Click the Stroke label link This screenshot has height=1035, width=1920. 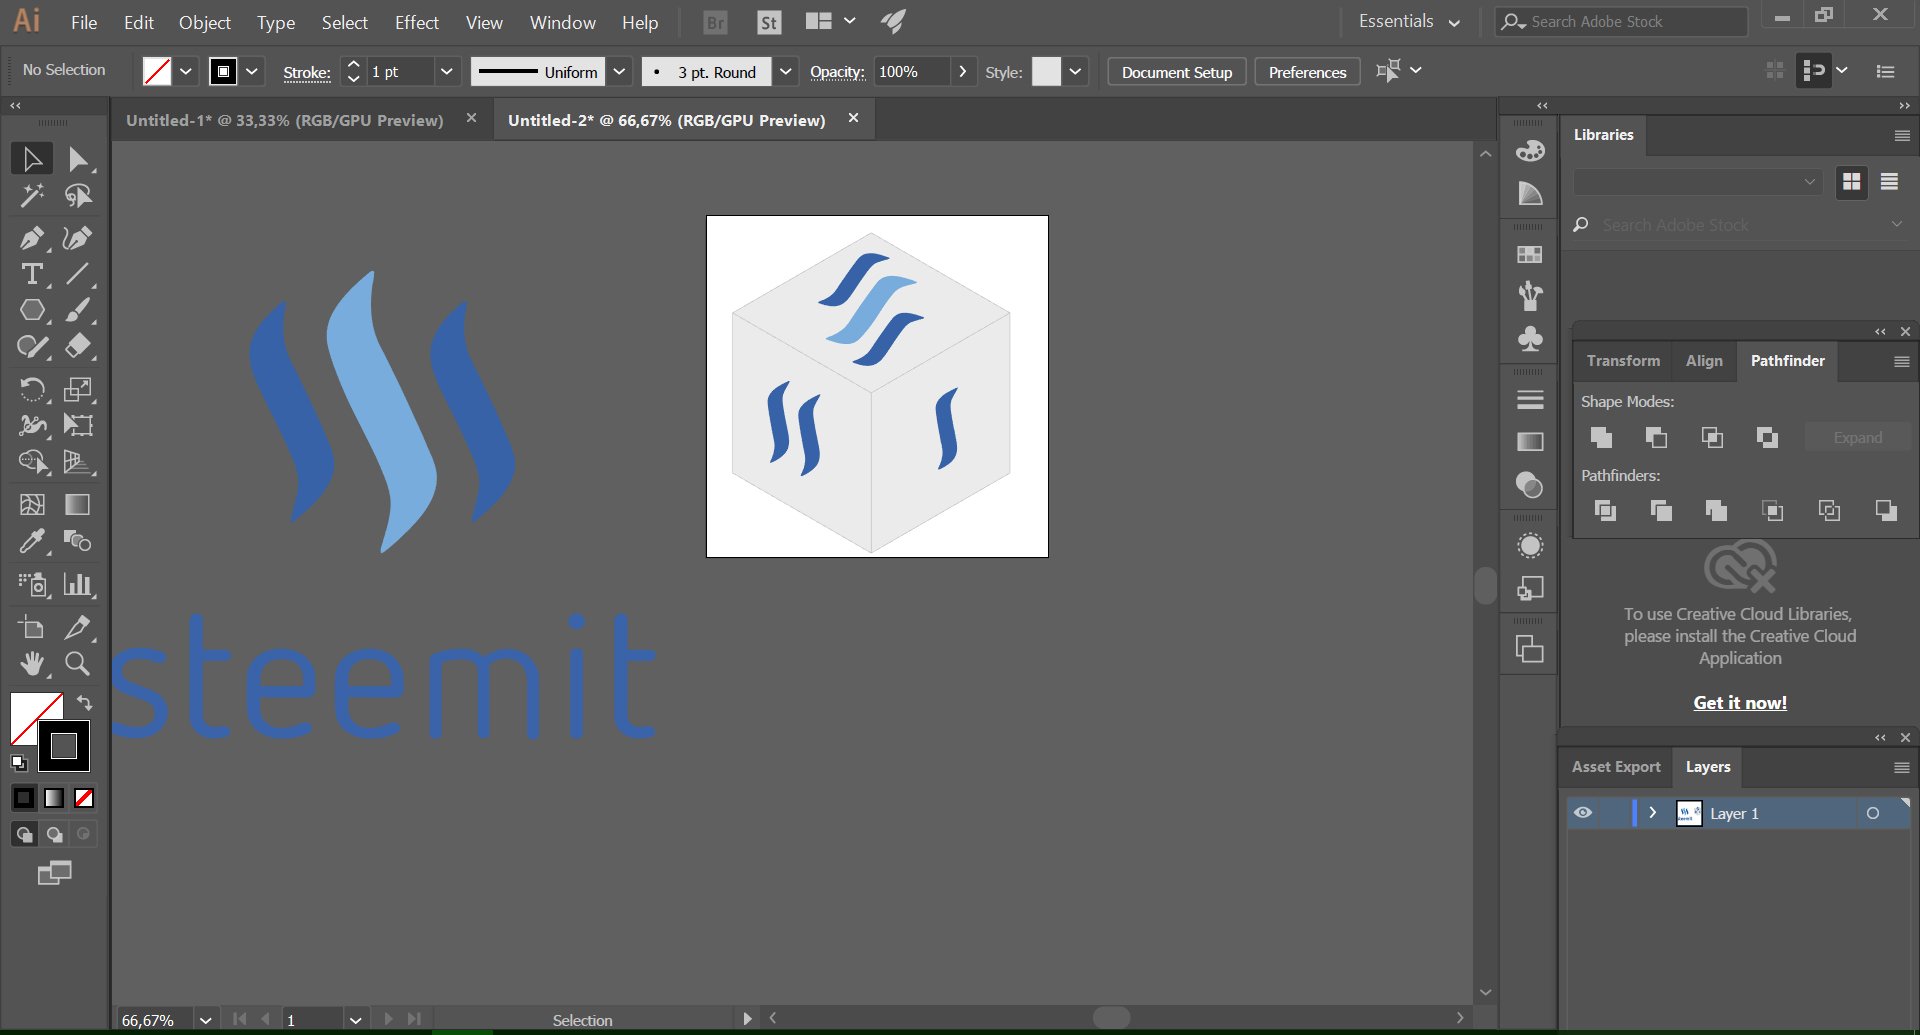307,72
